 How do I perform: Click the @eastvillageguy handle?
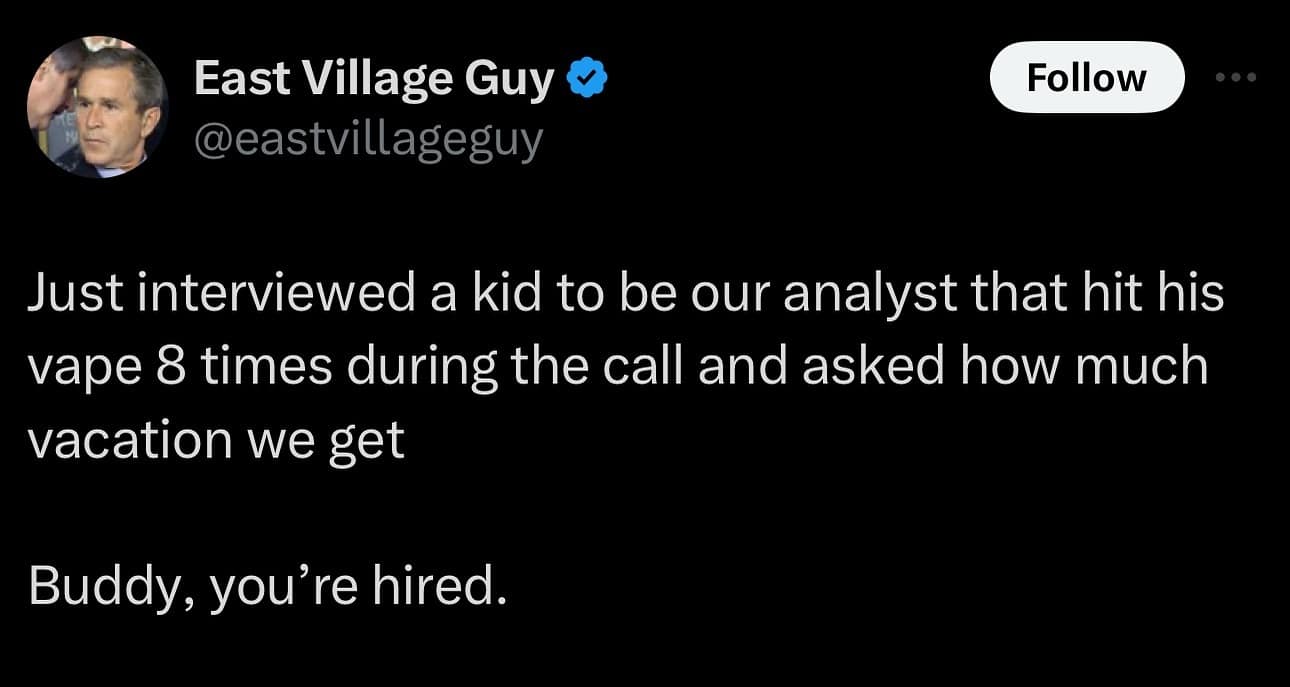[x=367, y=139]
